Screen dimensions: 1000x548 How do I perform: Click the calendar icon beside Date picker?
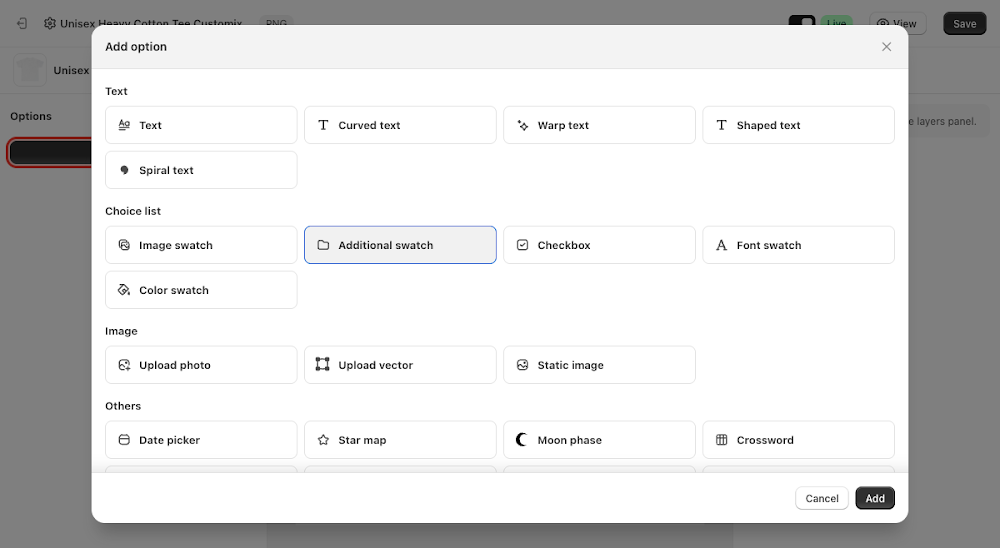click(x=124, y=440)
